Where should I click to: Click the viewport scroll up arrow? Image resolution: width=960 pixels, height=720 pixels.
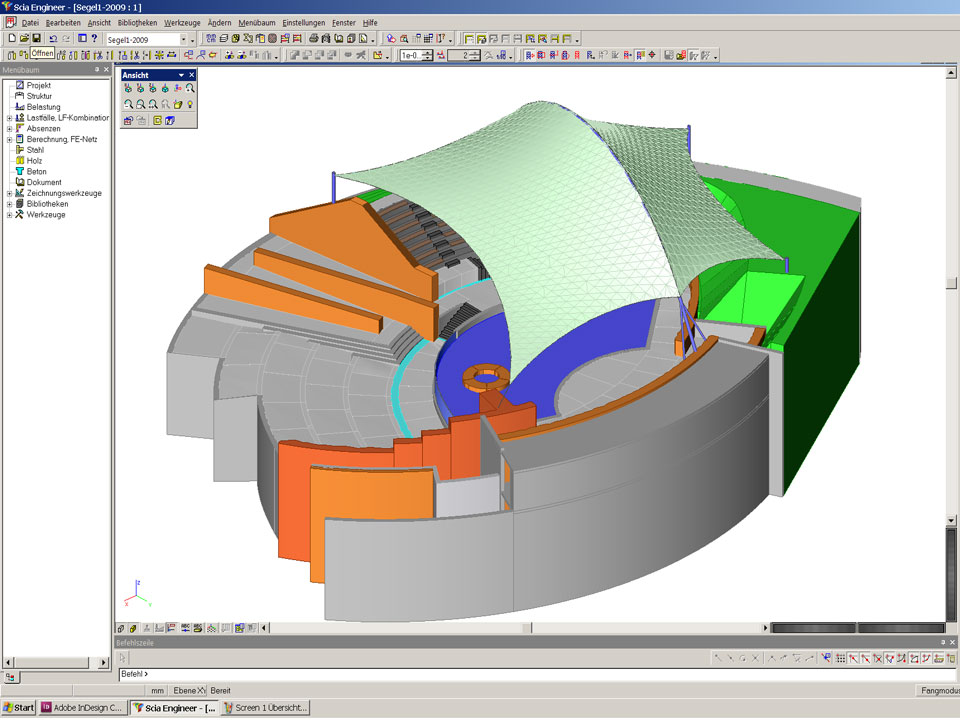coord(952,73)
